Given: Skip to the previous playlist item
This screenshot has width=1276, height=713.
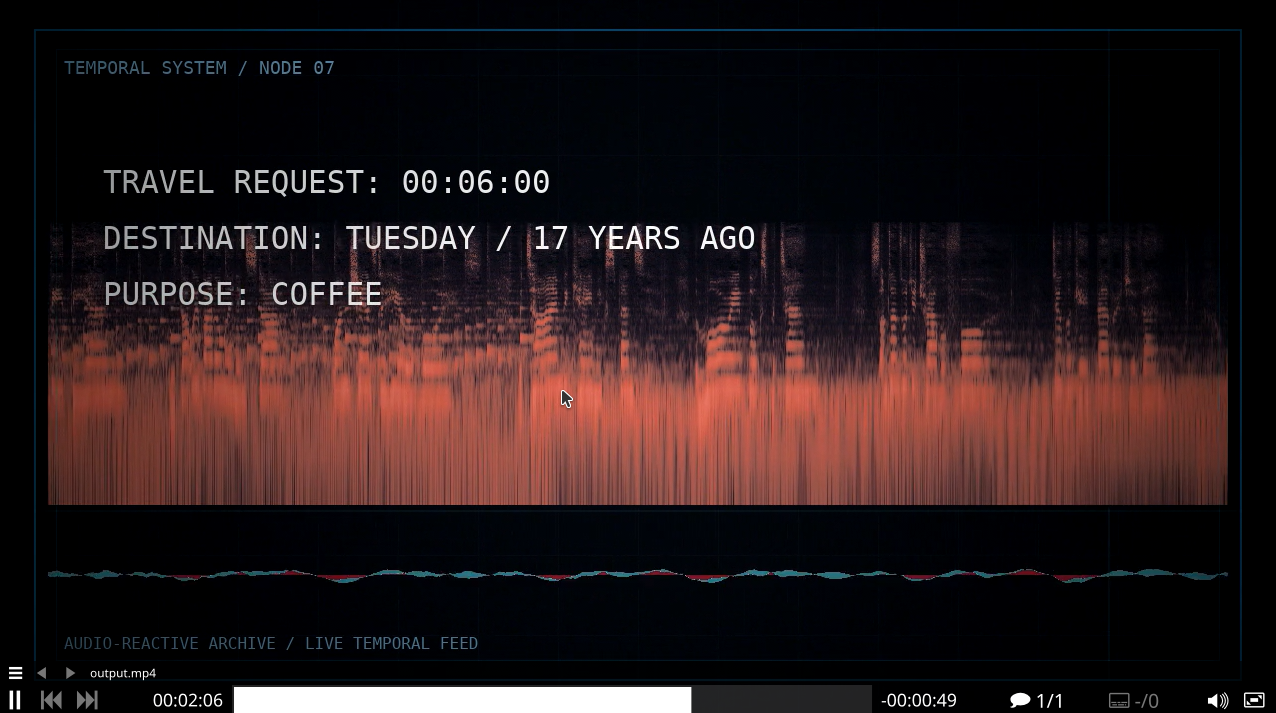Looking at the screenshot, I should [51, 700].
